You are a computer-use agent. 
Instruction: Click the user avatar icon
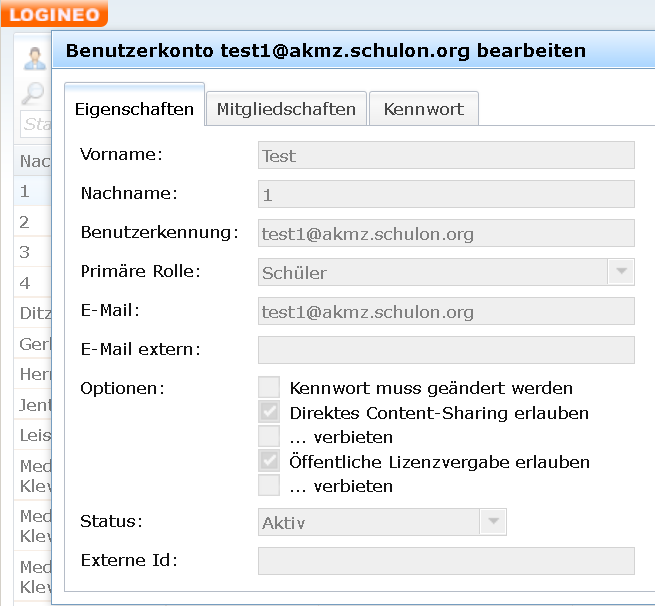[36, 58]
